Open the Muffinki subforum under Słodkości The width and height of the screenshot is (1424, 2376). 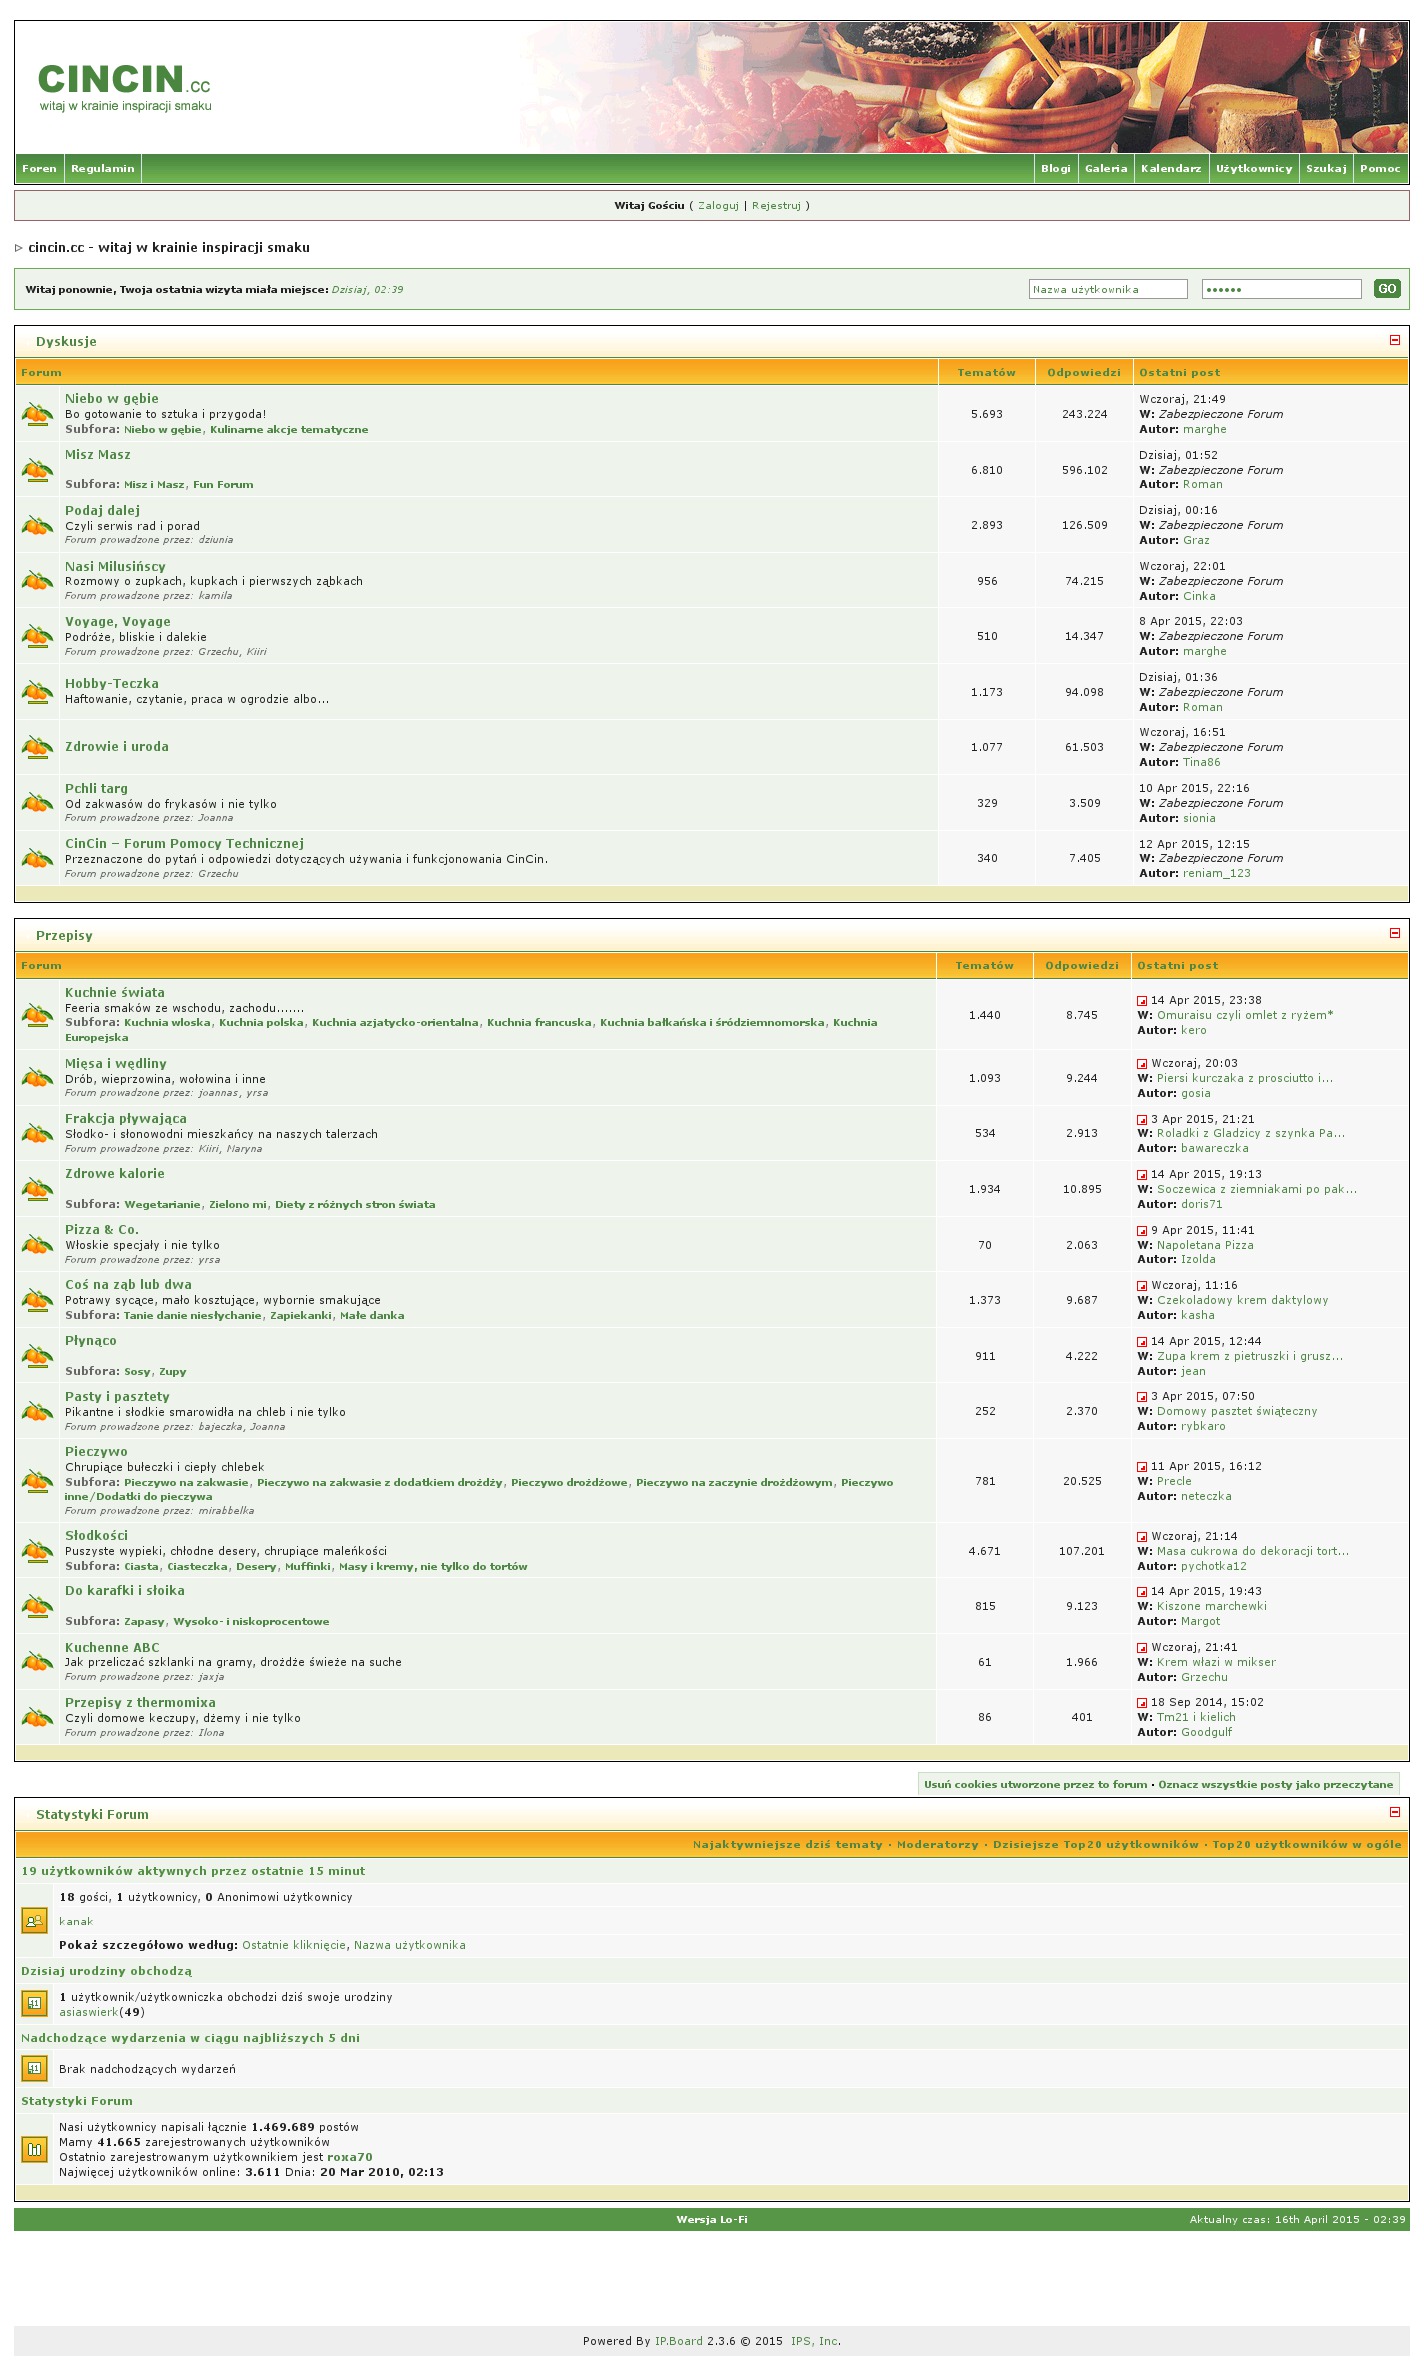(308, 1567)
